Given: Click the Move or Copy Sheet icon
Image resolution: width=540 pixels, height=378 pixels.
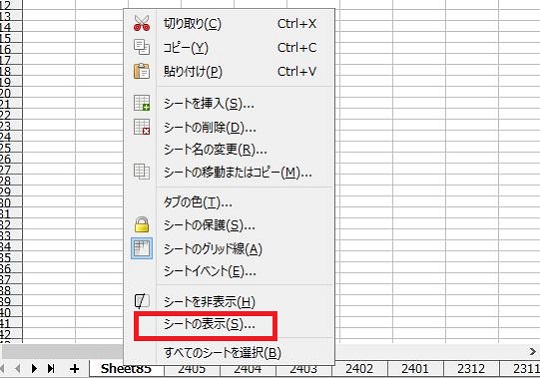Looking at the screenshot, I should tap(142, 171).
